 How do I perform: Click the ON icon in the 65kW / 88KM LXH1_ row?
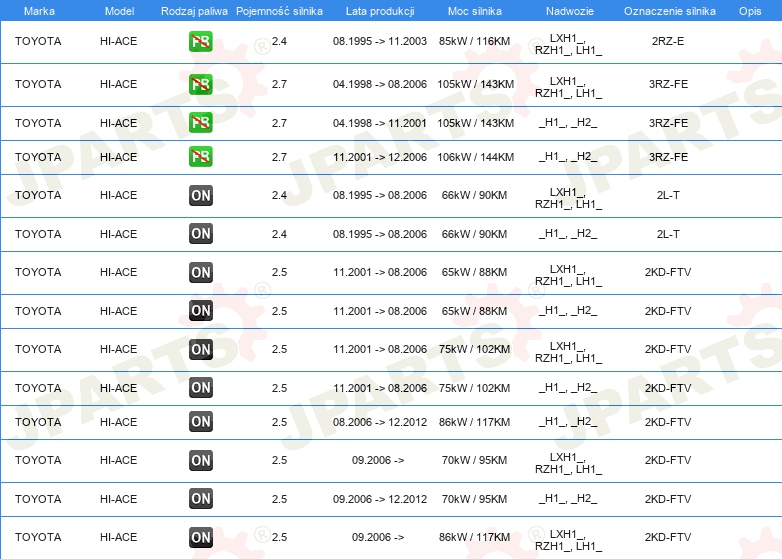(x=200, y=272)
